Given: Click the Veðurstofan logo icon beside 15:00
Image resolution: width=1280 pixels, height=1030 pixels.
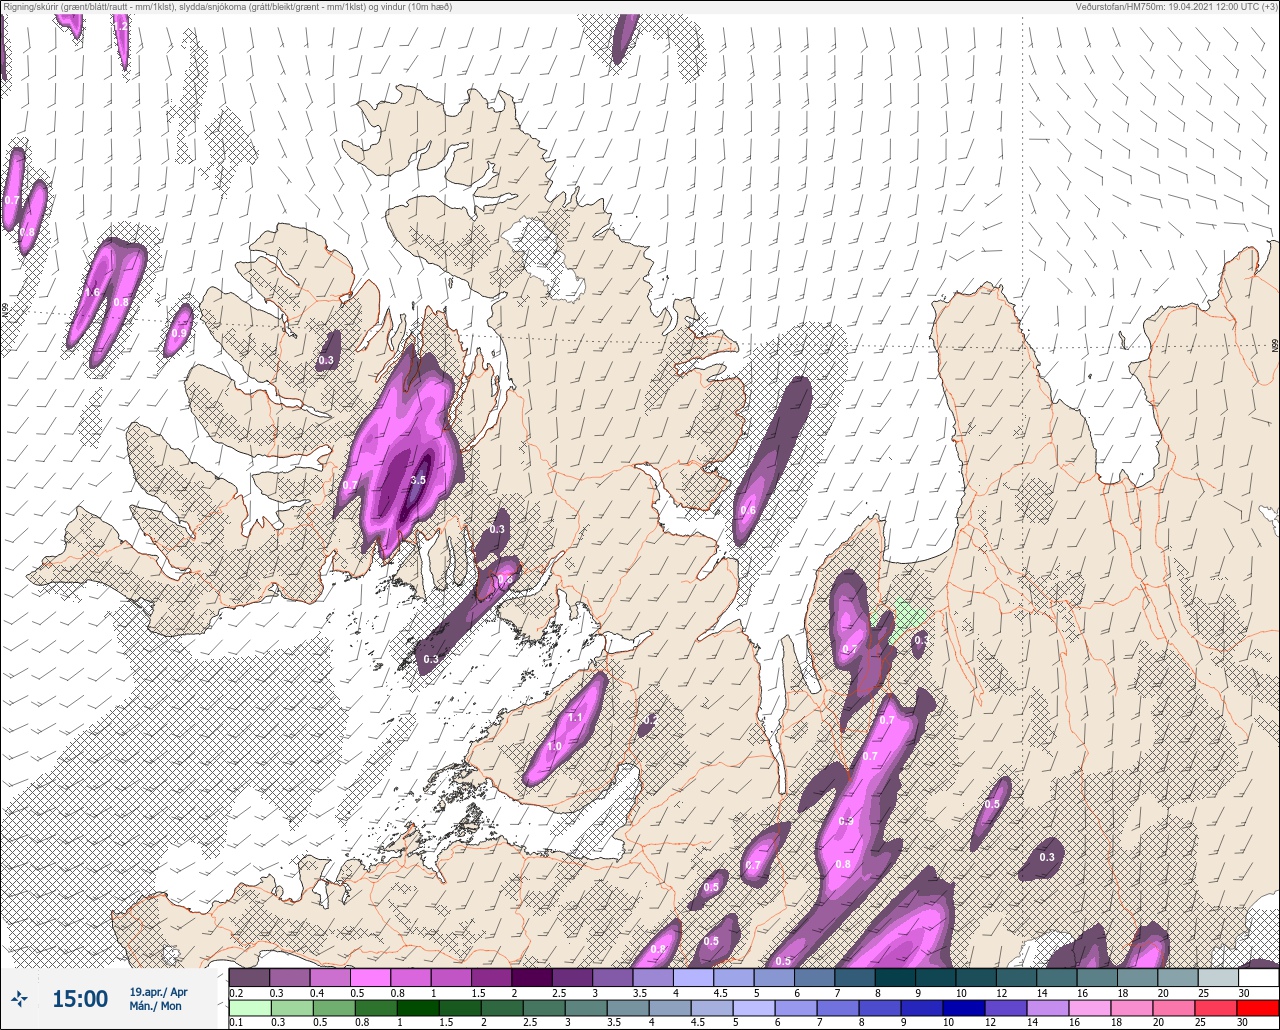Looking at the screenshot, I should pos(19,999).
